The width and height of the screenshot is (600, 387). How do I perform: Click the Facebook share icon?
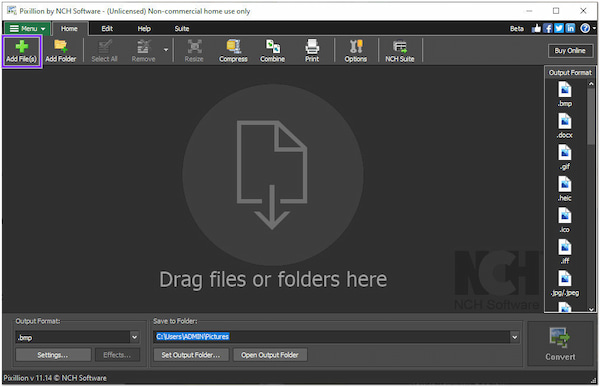pyautogui.click(x=548, y=28)
